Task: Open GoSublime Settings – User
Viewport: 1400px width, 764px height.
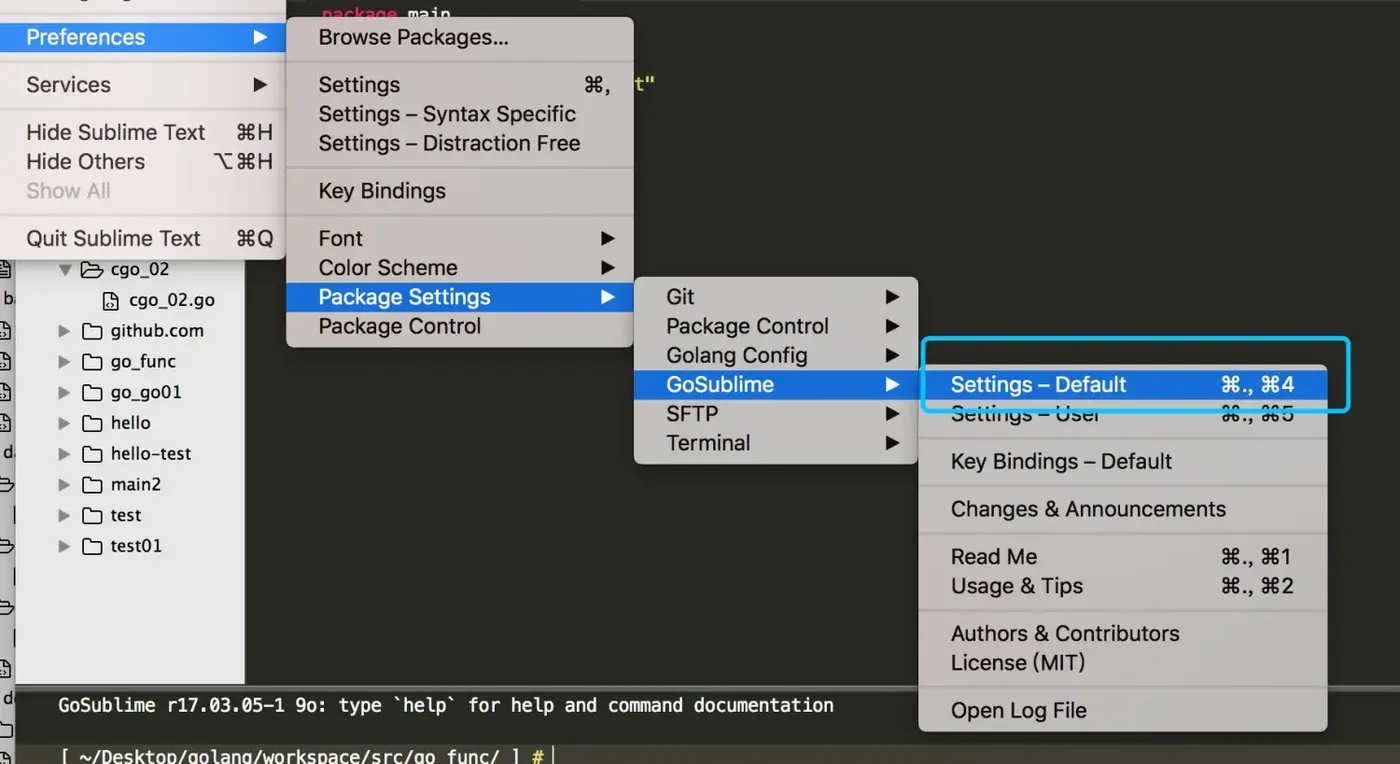Action: (1123, 413)
